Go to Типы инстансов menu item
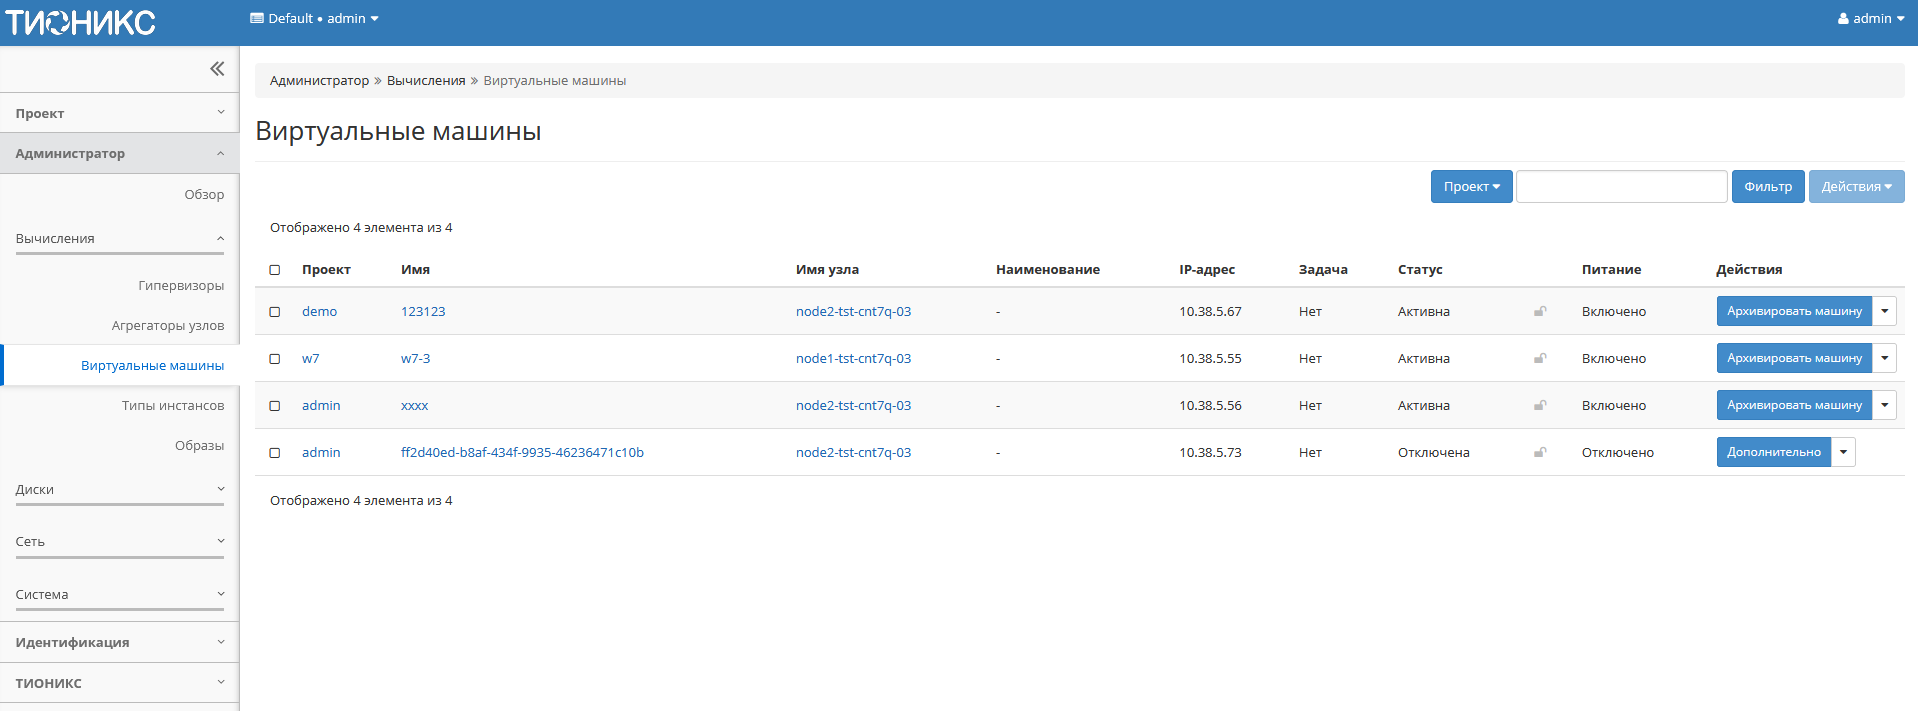 click(x=173, y=406)
